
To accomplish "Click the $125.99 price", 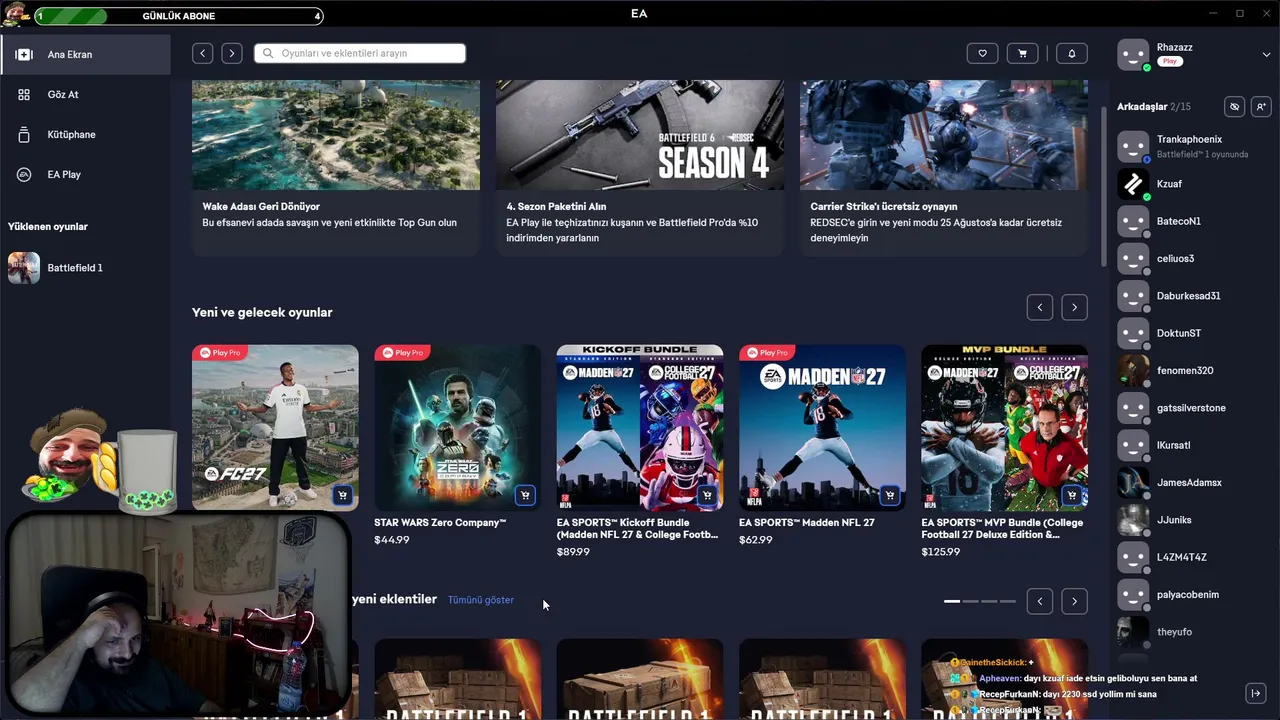I will [941, 552].
